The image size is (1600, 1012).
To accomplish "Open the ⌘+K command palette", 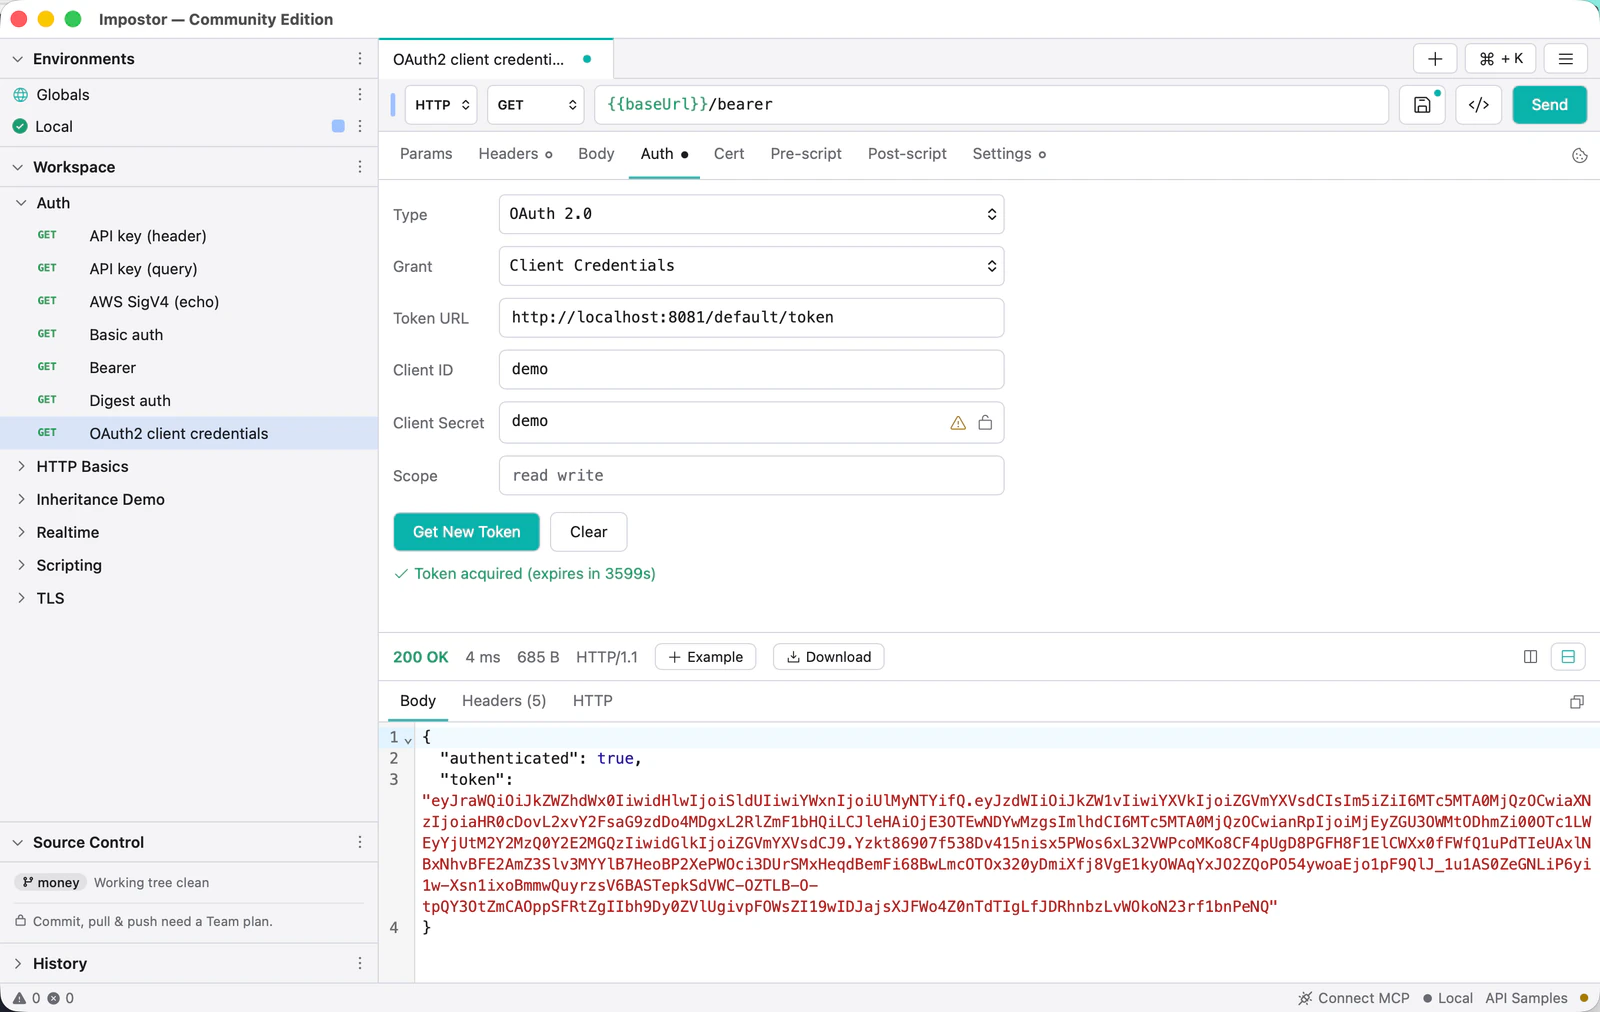I will [x=1501, y=59].
